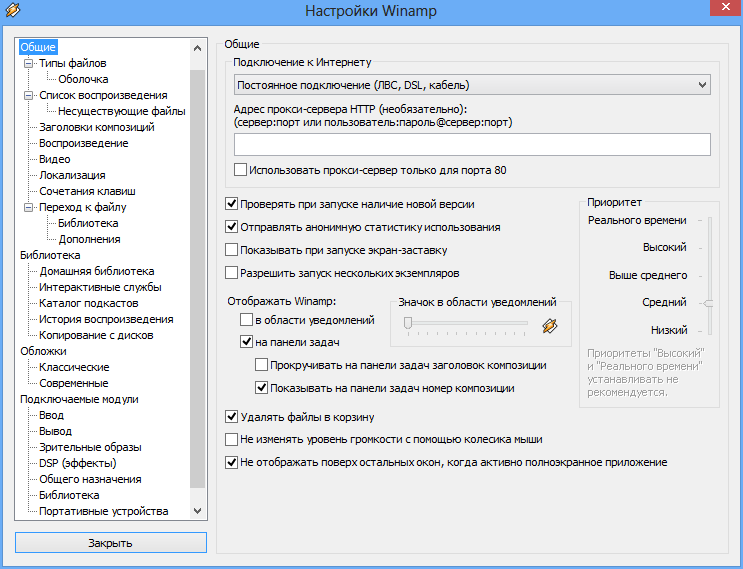
Task: Click the 'Реального времени' priority label
Action: point(637,220)
